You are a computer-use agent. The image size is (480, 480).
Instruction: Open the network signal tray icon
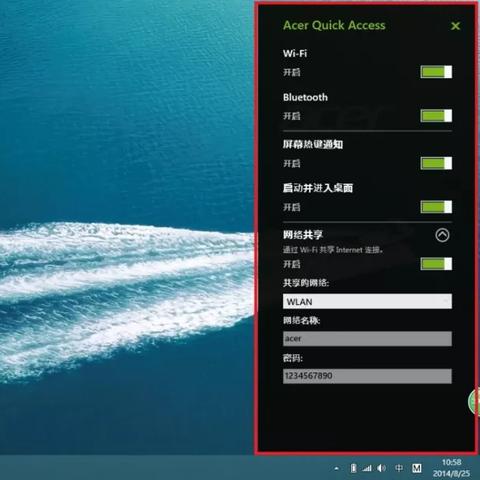[367, 468]
